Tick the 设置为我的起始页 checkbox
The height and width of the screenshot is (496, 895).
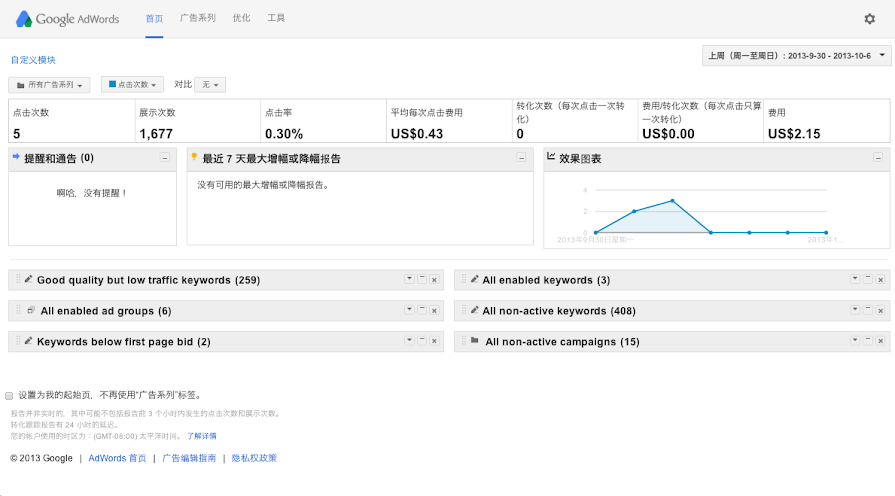(9, 396)
